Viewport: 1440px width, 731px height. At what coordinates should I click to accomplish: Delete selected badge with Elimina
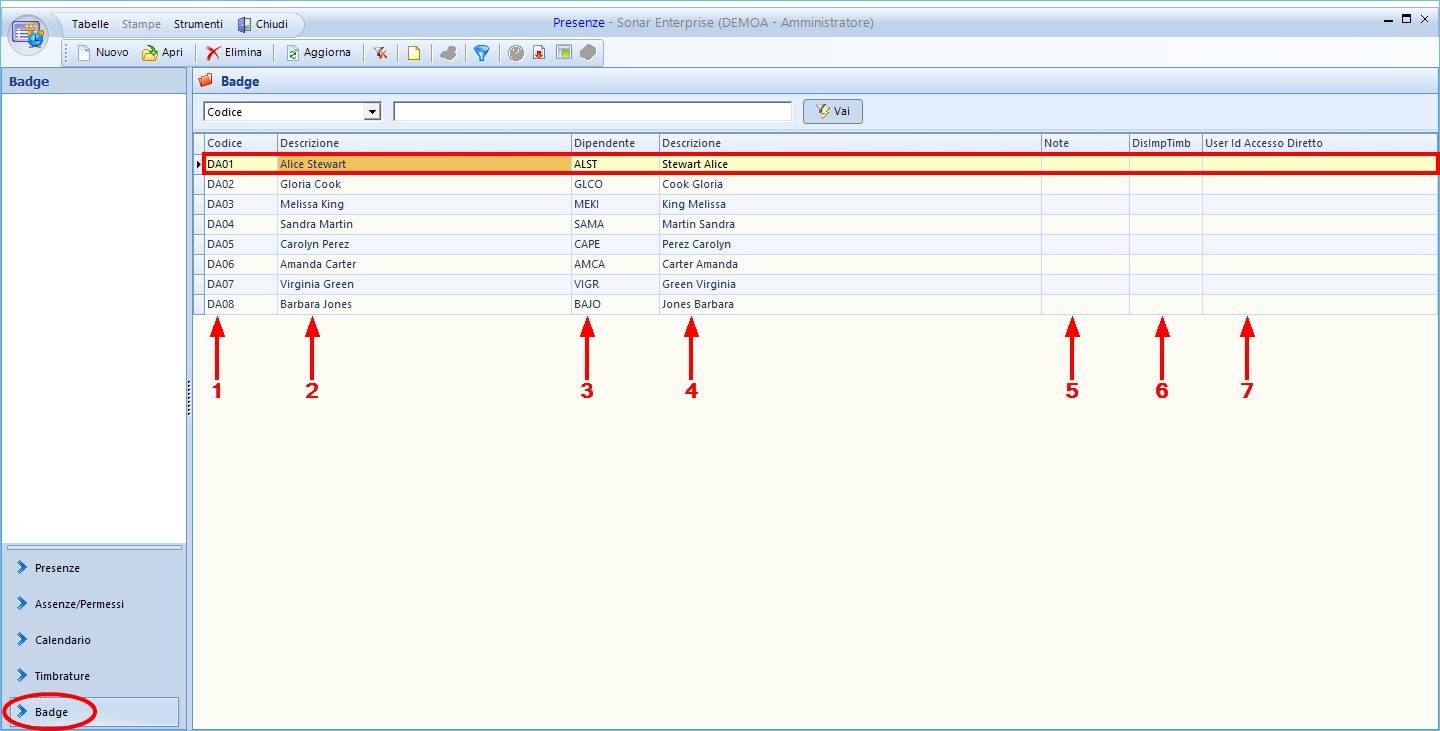234,53
